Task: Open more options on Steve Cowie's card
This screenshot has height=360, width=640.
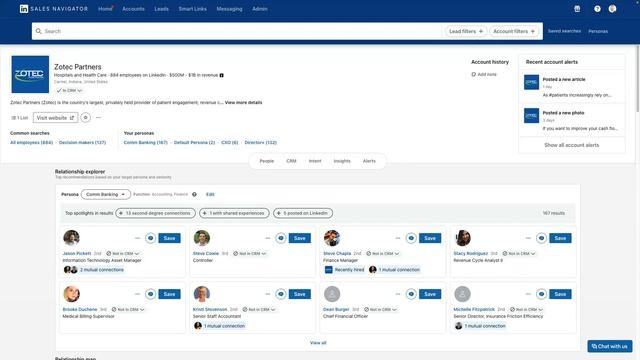Action: pyautogui.click(x=268, y=238)
